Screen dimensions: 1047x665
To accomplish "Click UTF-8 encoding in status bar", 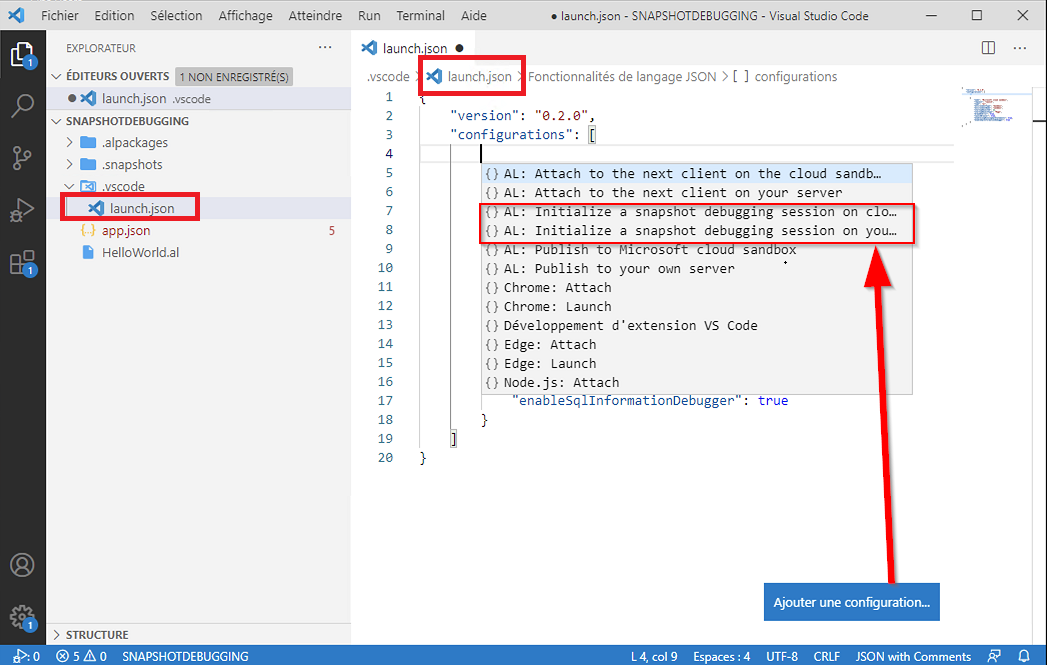I will (x=782, y=656).
